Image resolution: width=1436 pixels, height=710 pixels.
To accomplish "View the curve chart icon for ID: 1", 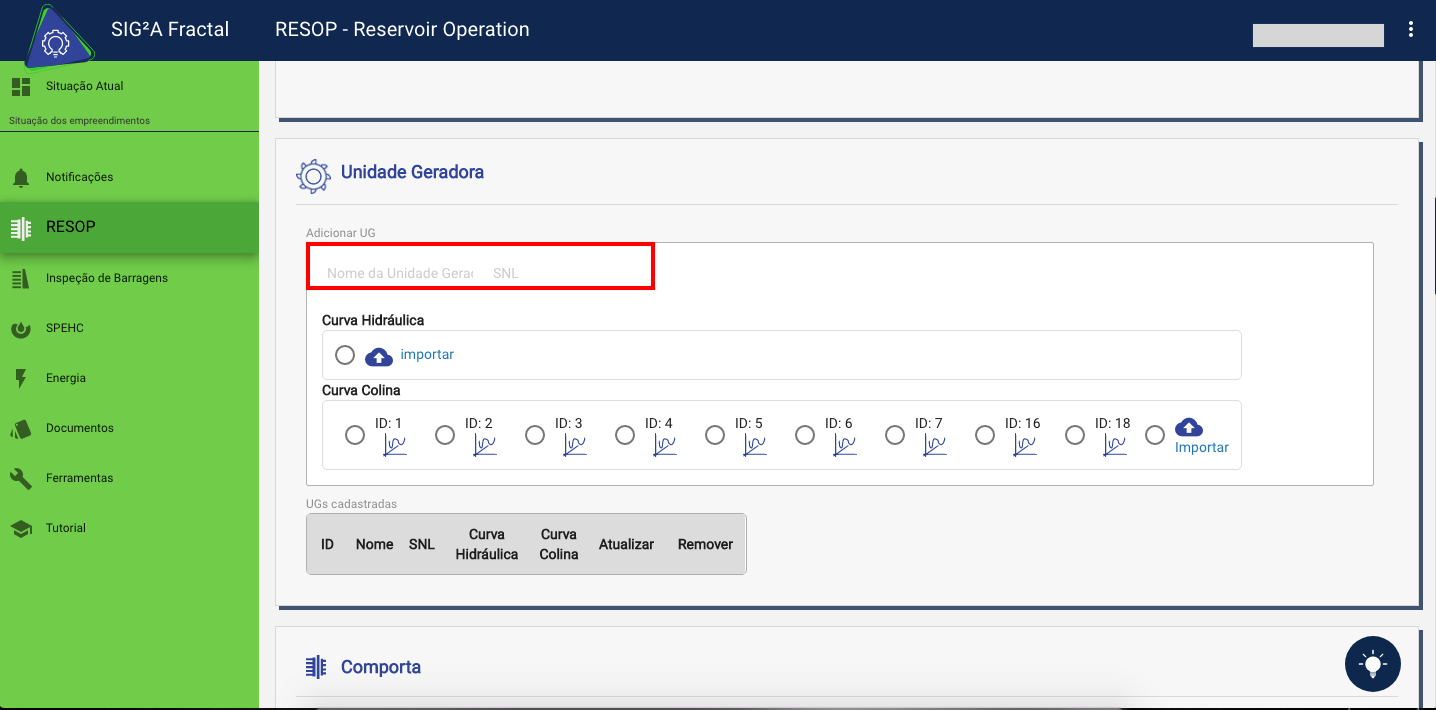I will coord(395,445).
